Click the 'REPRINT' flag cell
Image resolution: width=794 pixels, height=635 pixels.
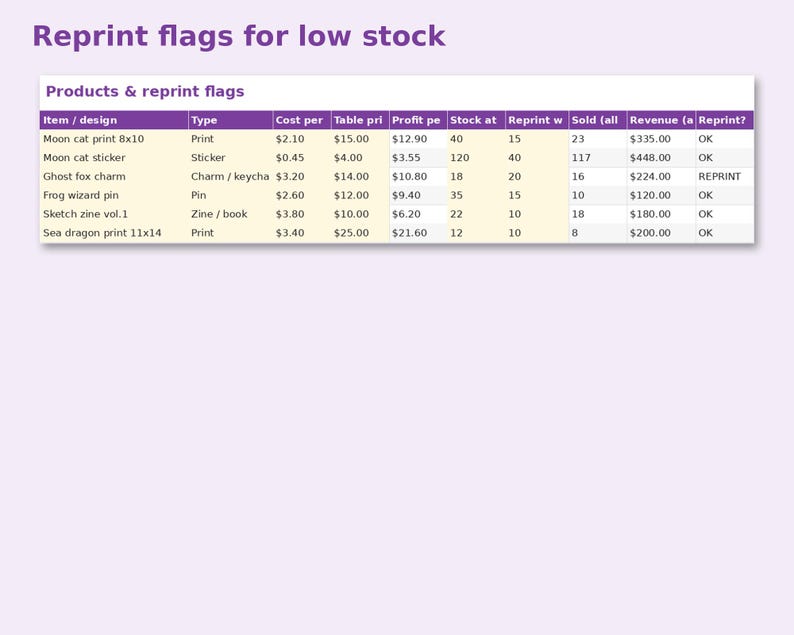[x=725, y=176]
